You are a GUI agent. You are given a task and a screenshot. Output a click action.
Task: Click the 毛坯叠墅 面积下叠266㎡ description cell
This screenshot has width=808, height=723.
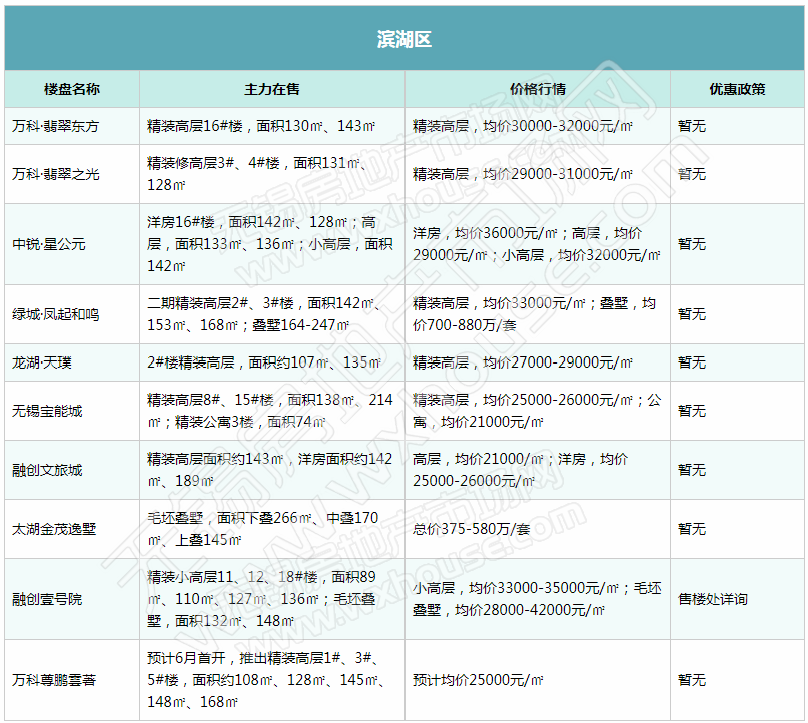264,528
